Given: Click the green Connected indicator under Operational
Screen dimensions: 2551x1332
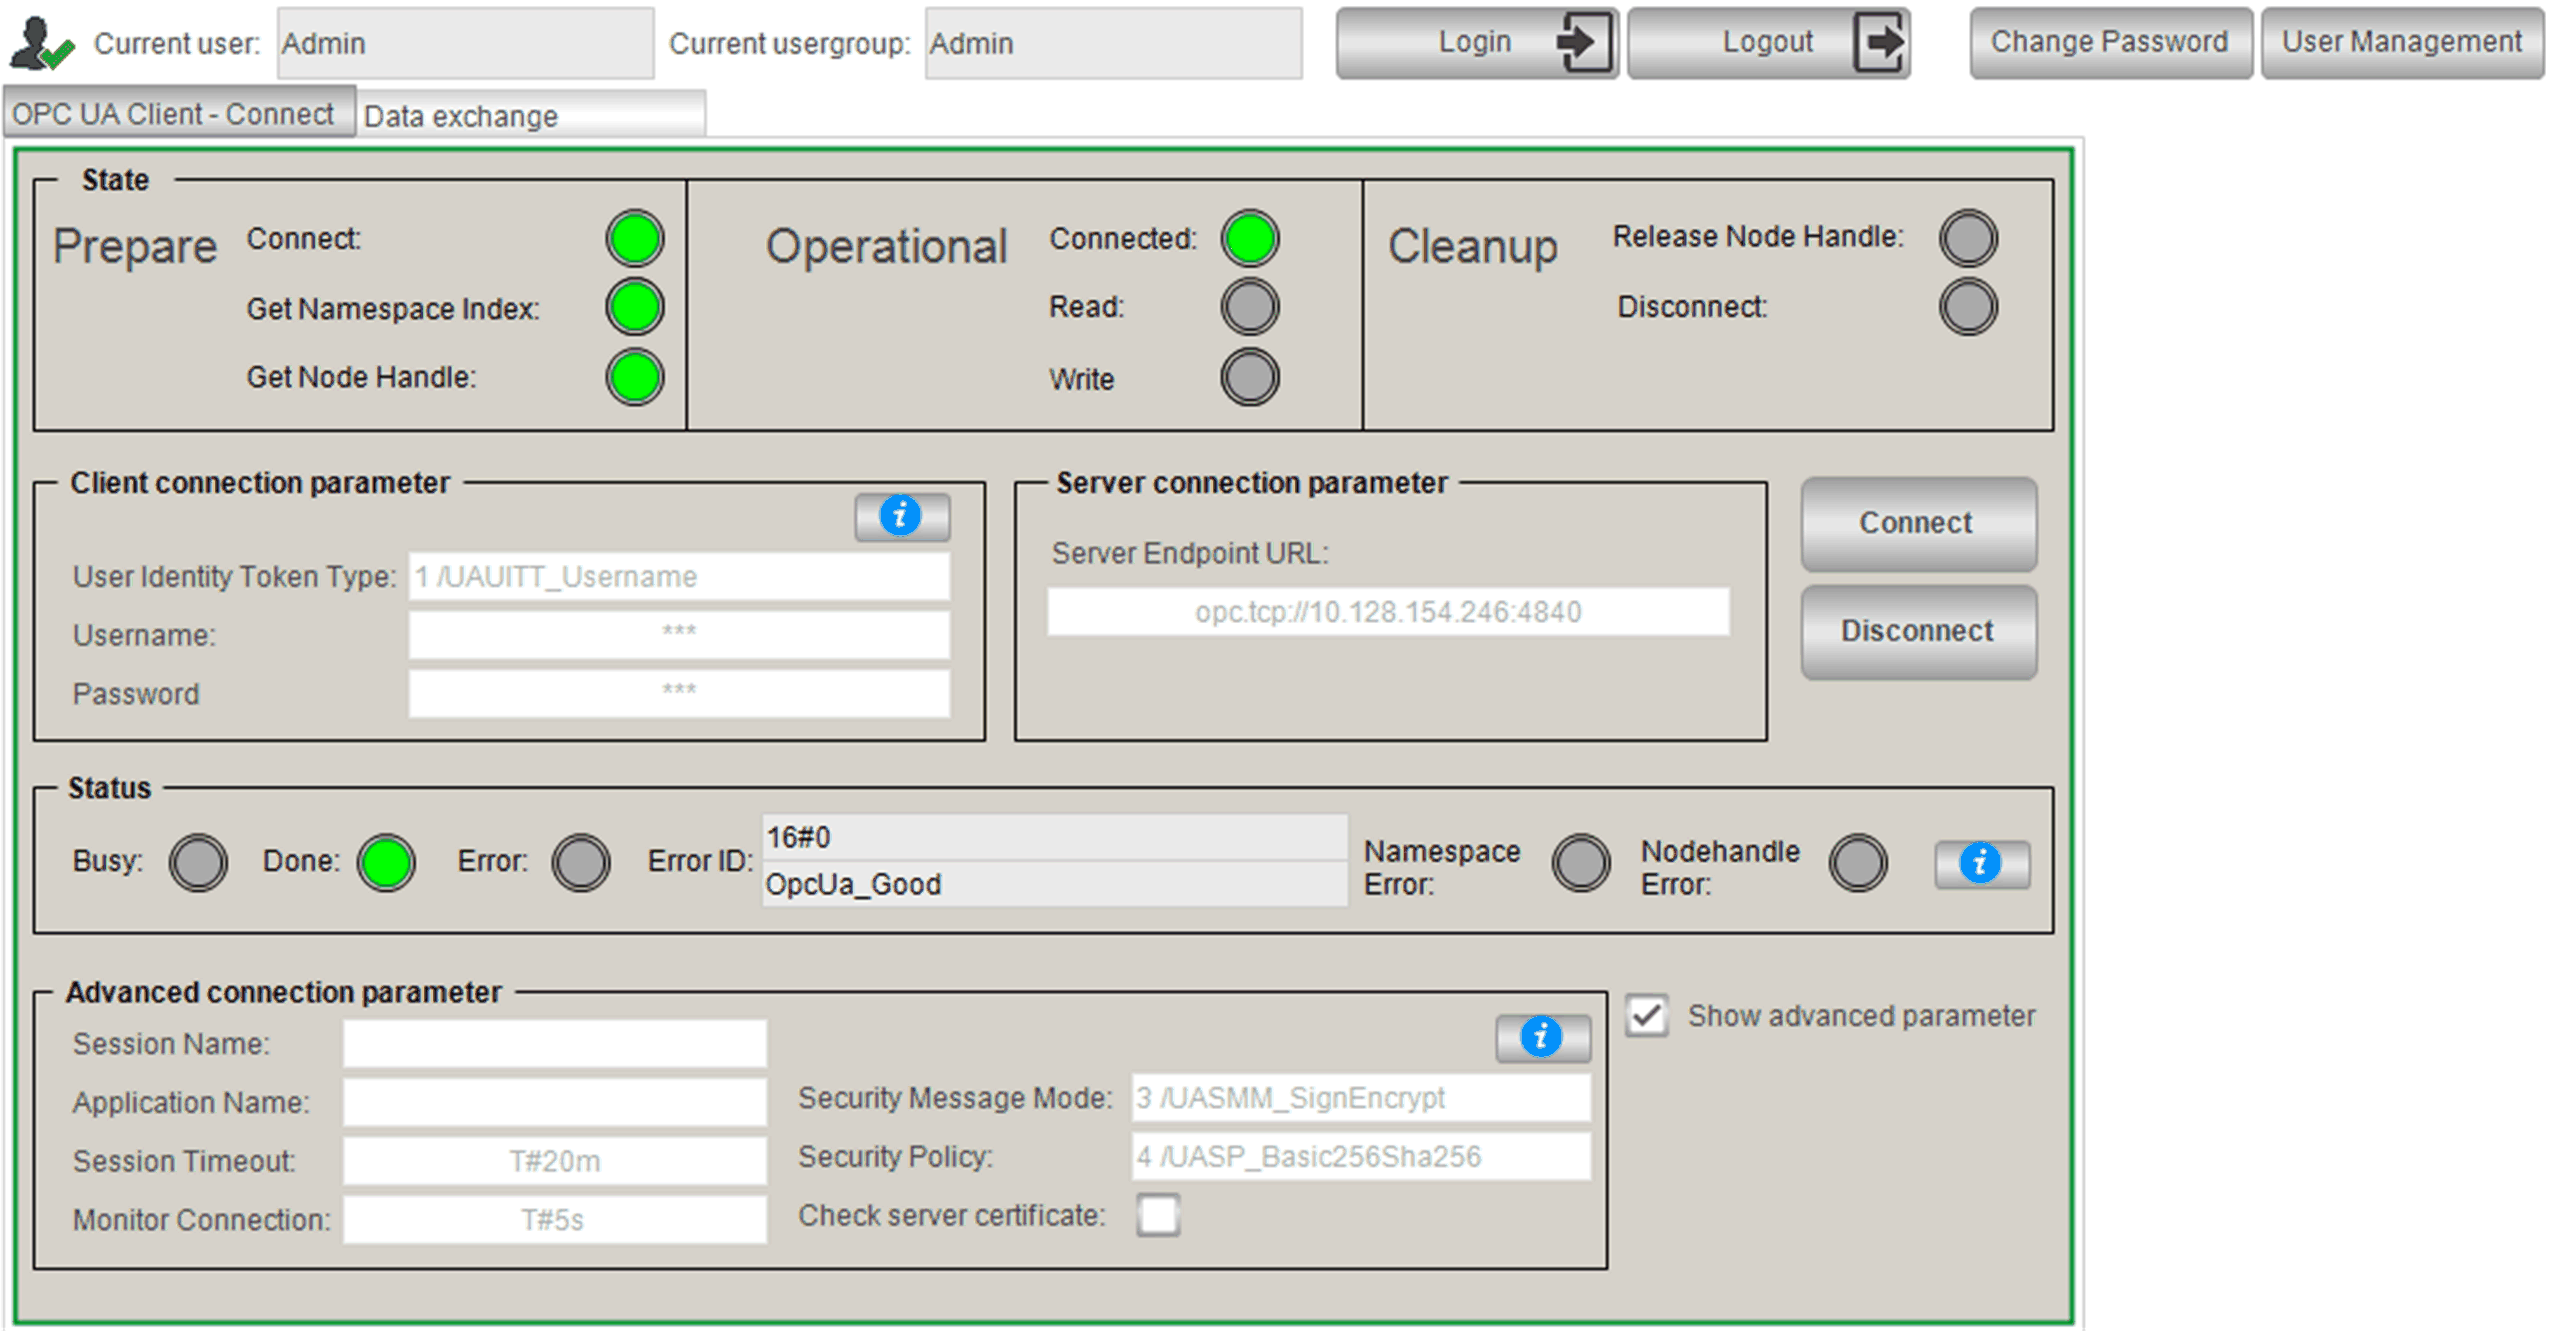Looking at the screenshot, I should point(1249,239).
